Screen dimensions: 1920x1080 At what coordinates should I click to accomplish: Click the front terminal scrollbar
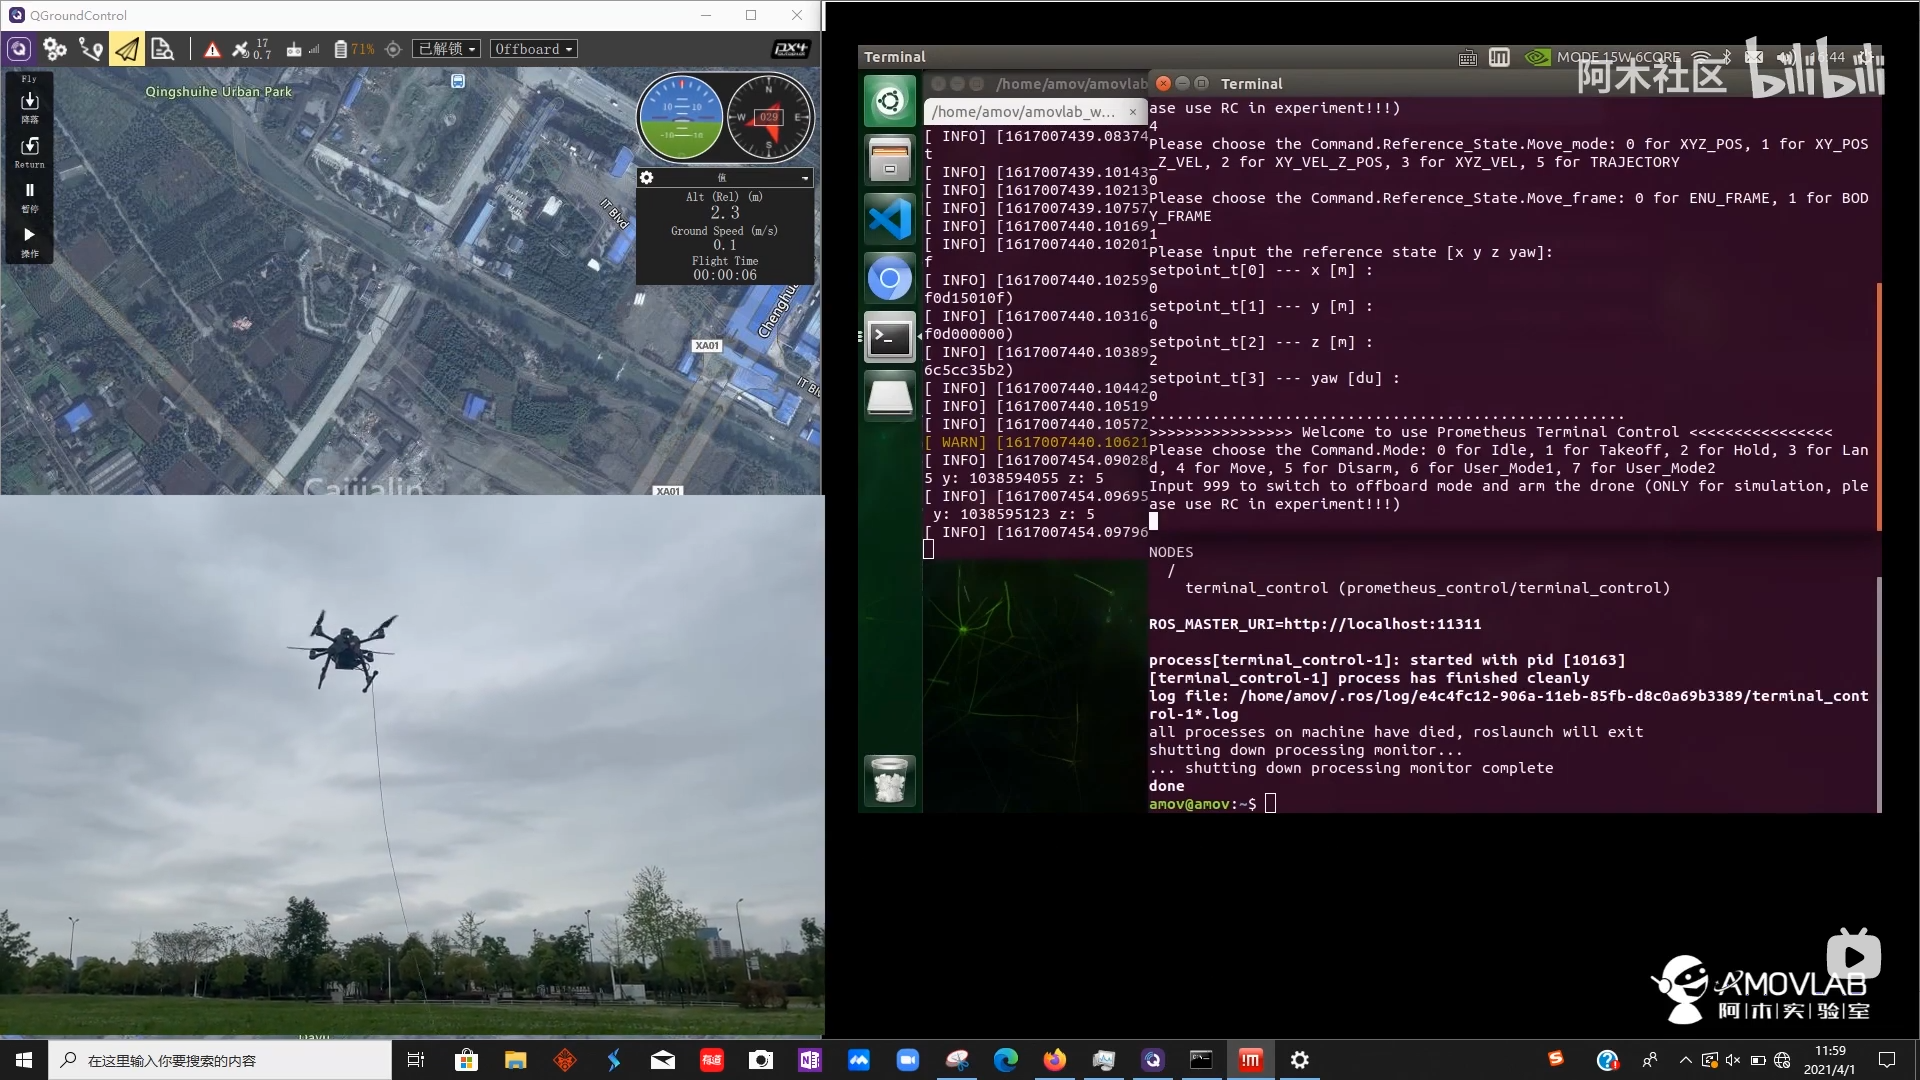1879,406
